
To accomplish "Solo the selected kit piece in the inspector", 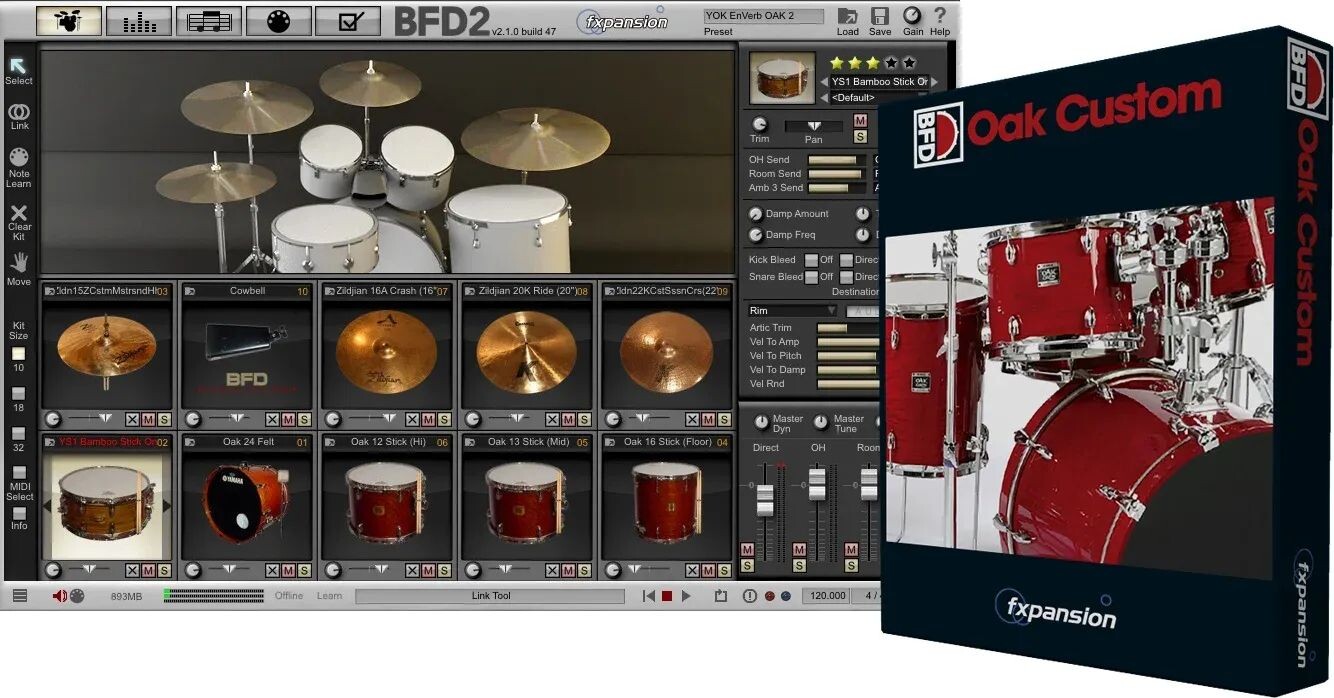I will coord(860,136).
